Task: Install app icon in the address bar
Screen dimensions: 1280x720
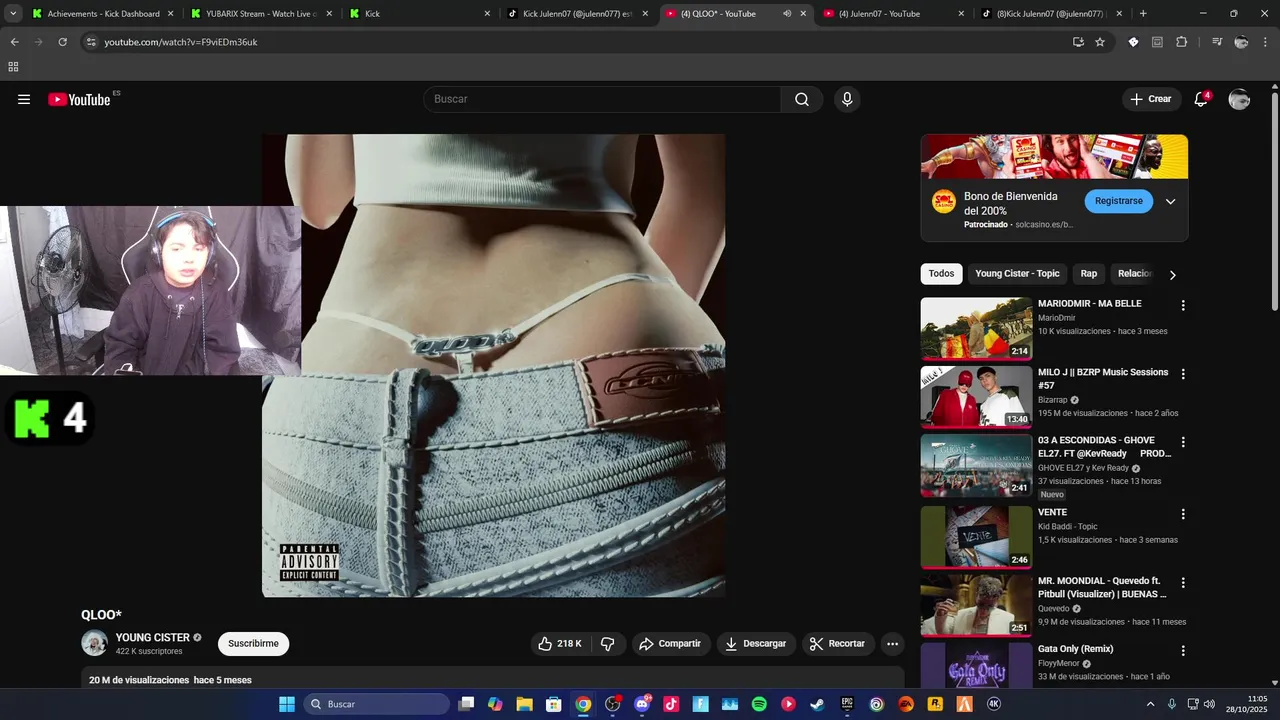Action: point(1078,42)
